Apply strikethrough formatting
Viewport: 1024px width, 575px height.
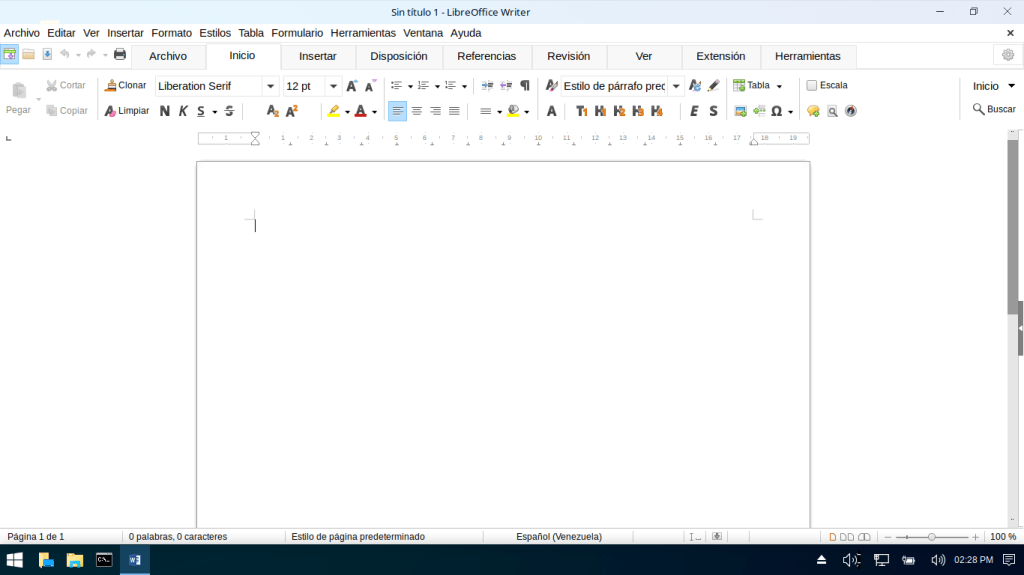tap(229, 111)
